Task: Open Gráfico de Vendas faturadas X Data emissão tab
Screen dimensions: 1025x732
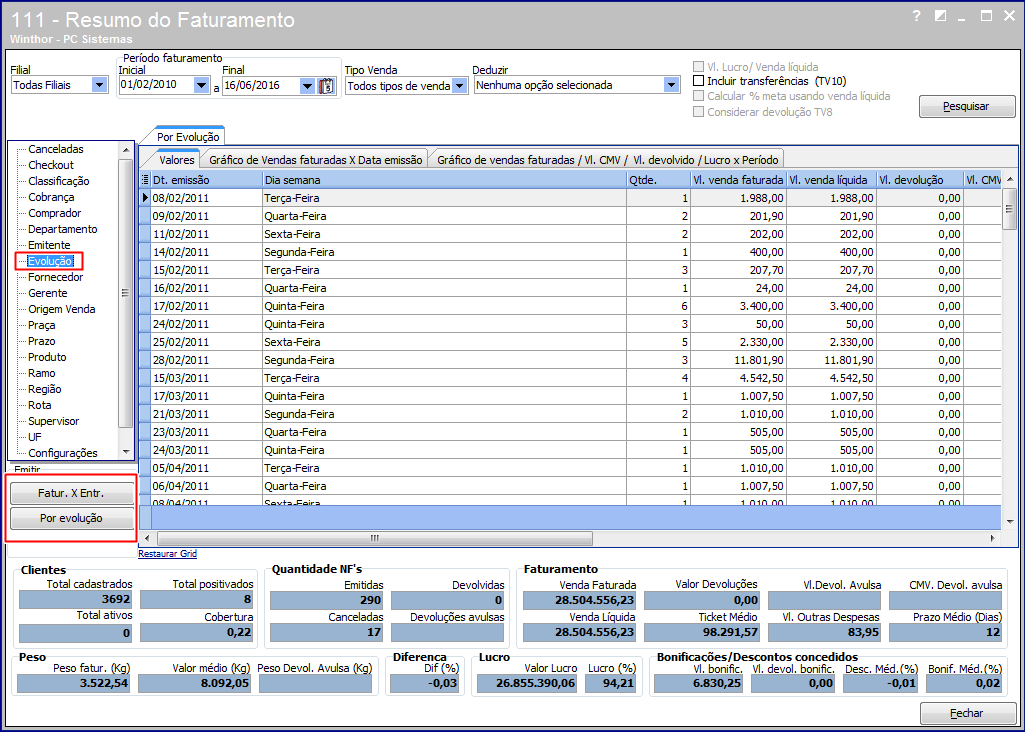Action: (316, 159)
